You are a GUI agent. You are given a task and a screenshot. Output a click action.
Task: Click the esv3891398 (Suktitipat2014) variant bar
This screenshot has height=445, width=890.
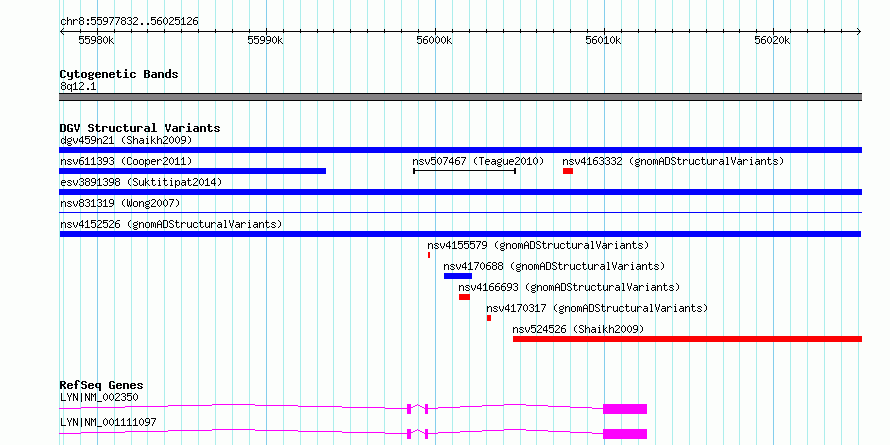click(x=460, y=192)
